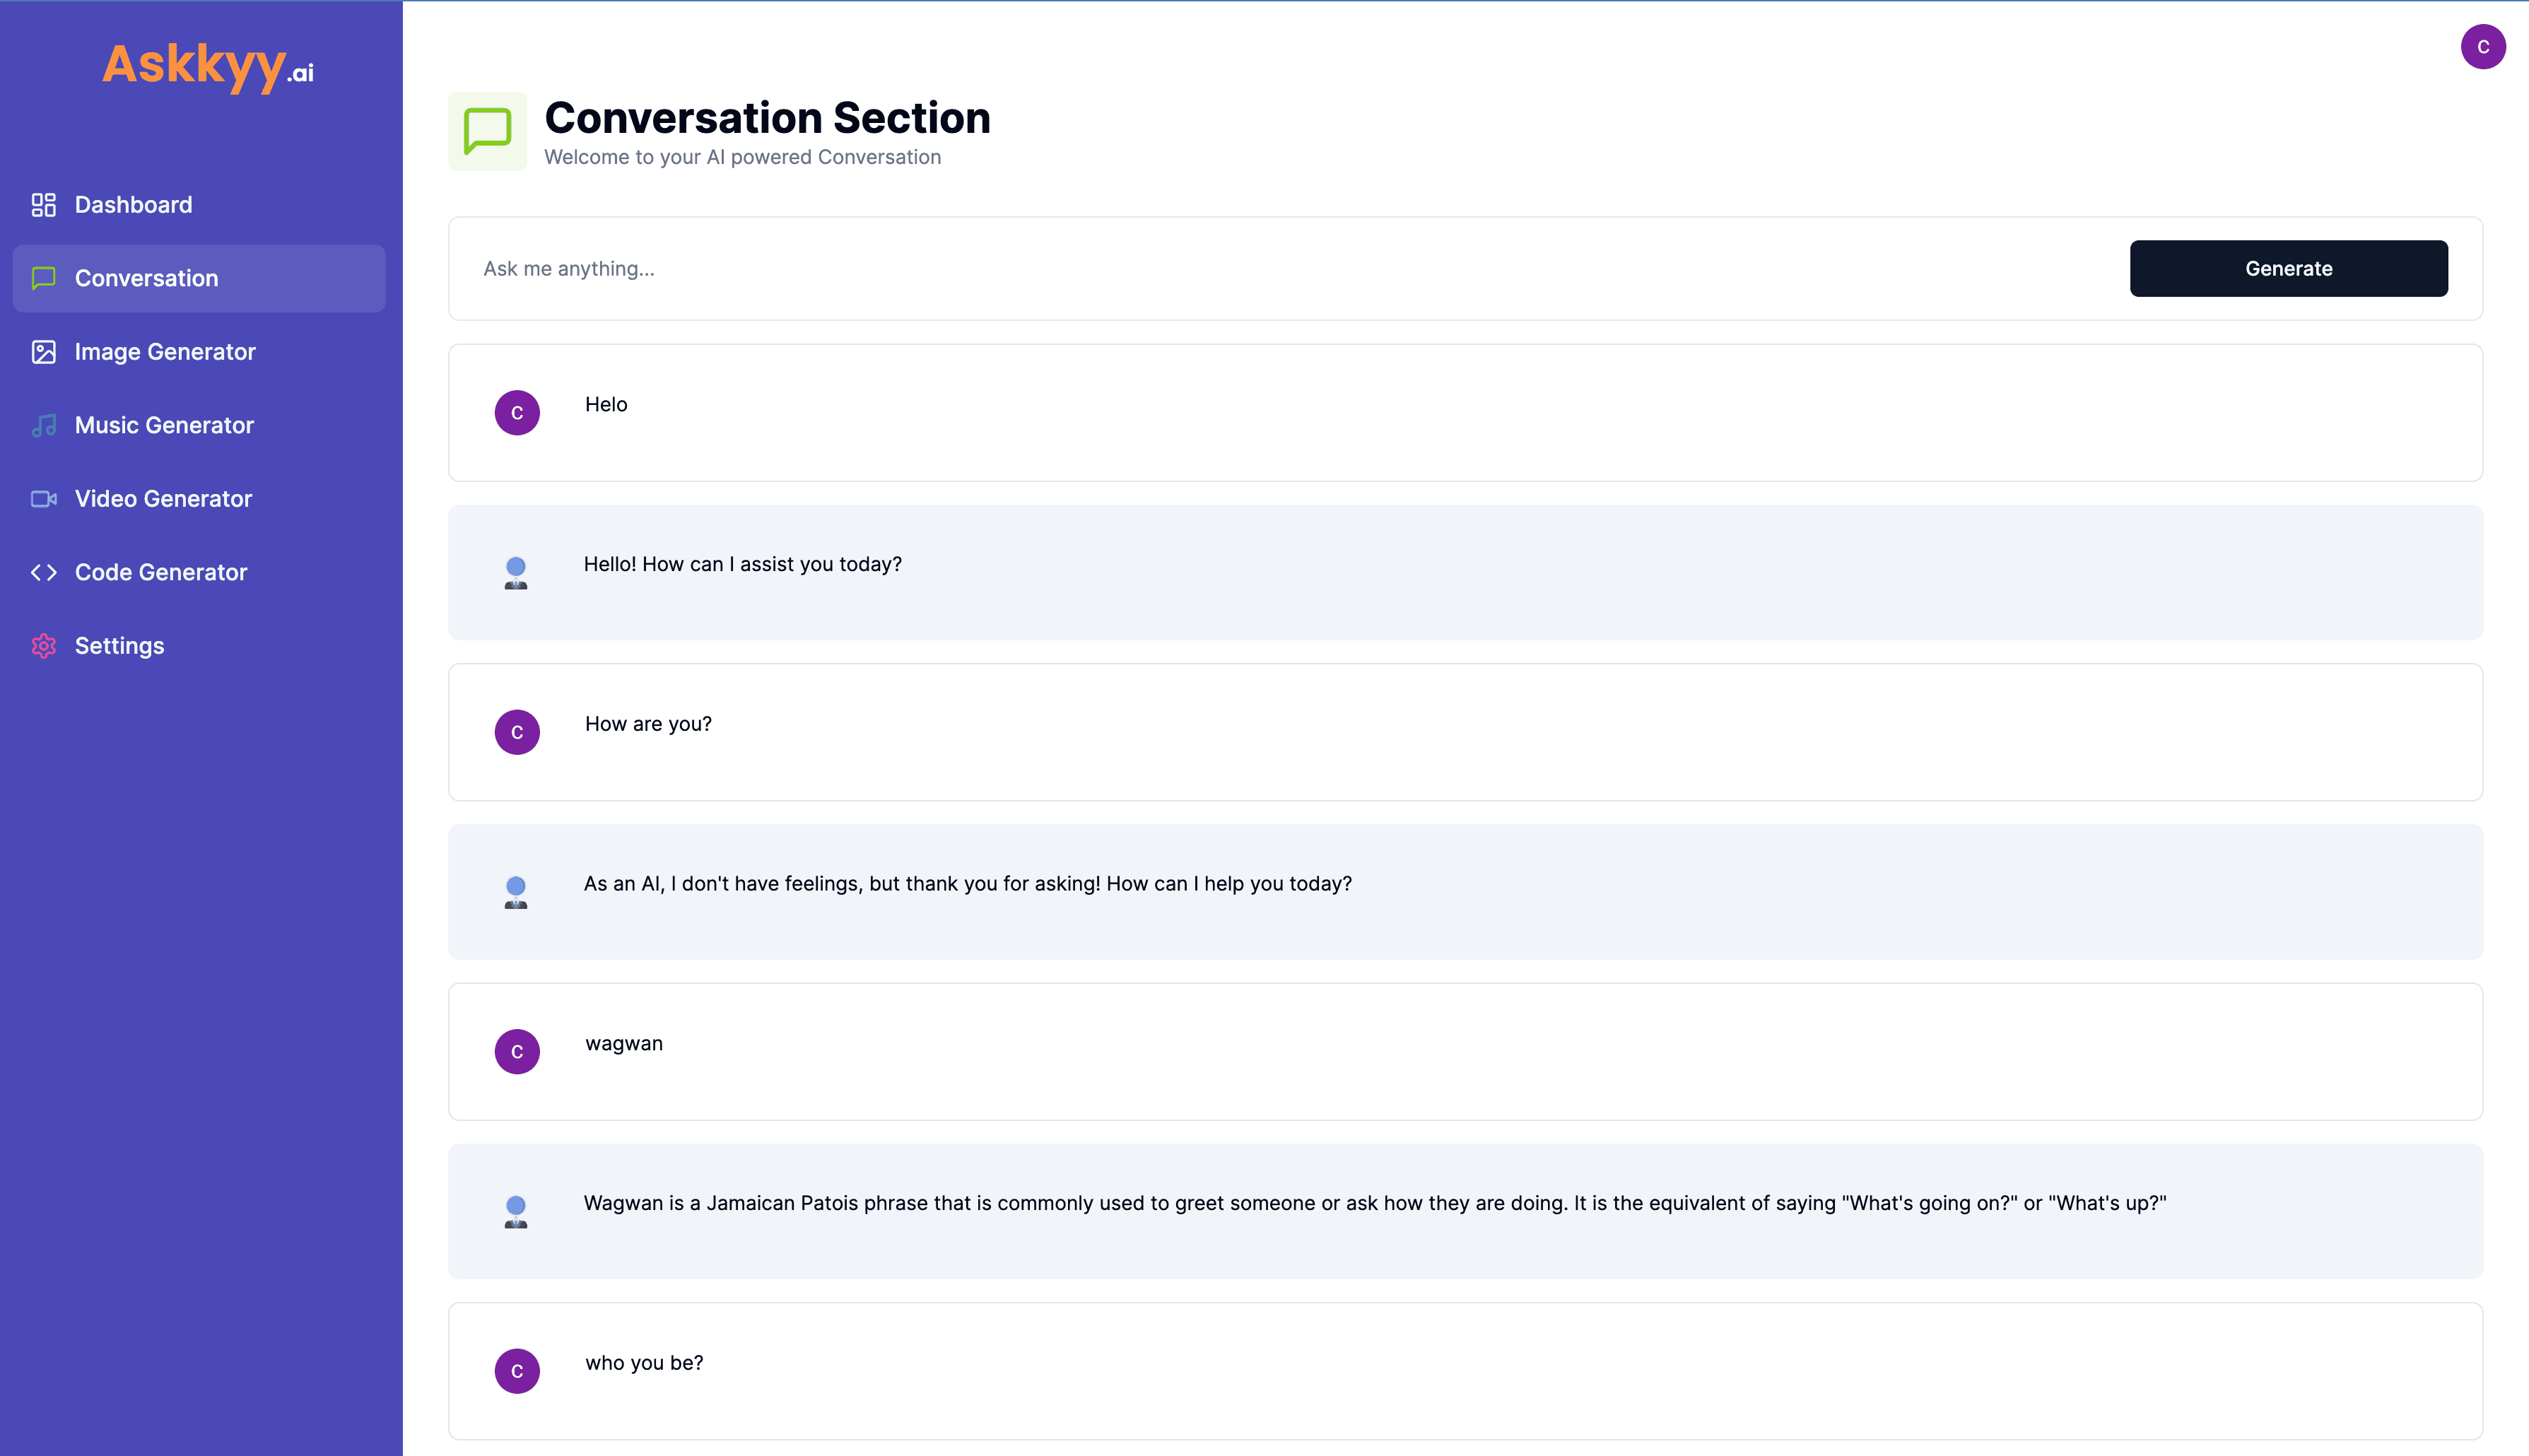The height and width of the screenshot is (1456, 2529).
Task: Click the Askkyy.ai logo
Action: (x=208, y=66)
